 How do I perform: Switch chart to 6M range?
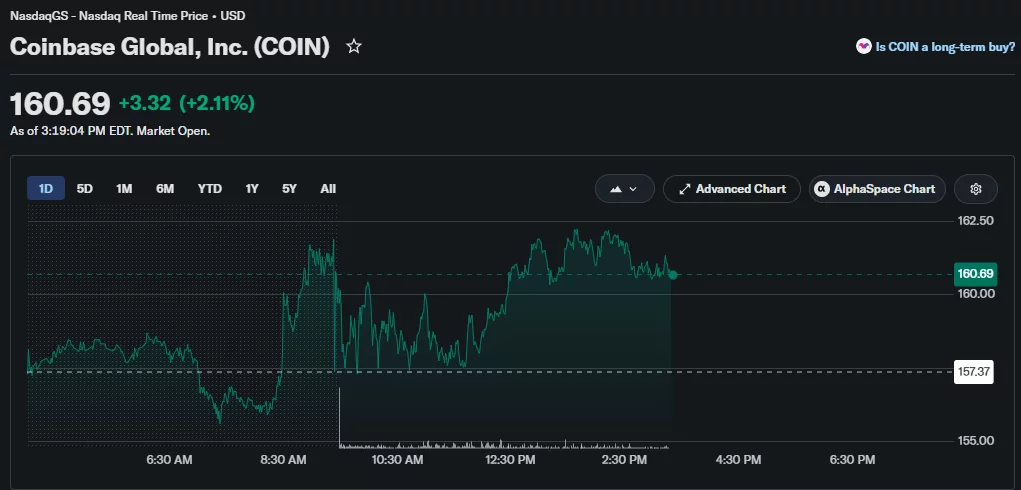pos(165,189)
